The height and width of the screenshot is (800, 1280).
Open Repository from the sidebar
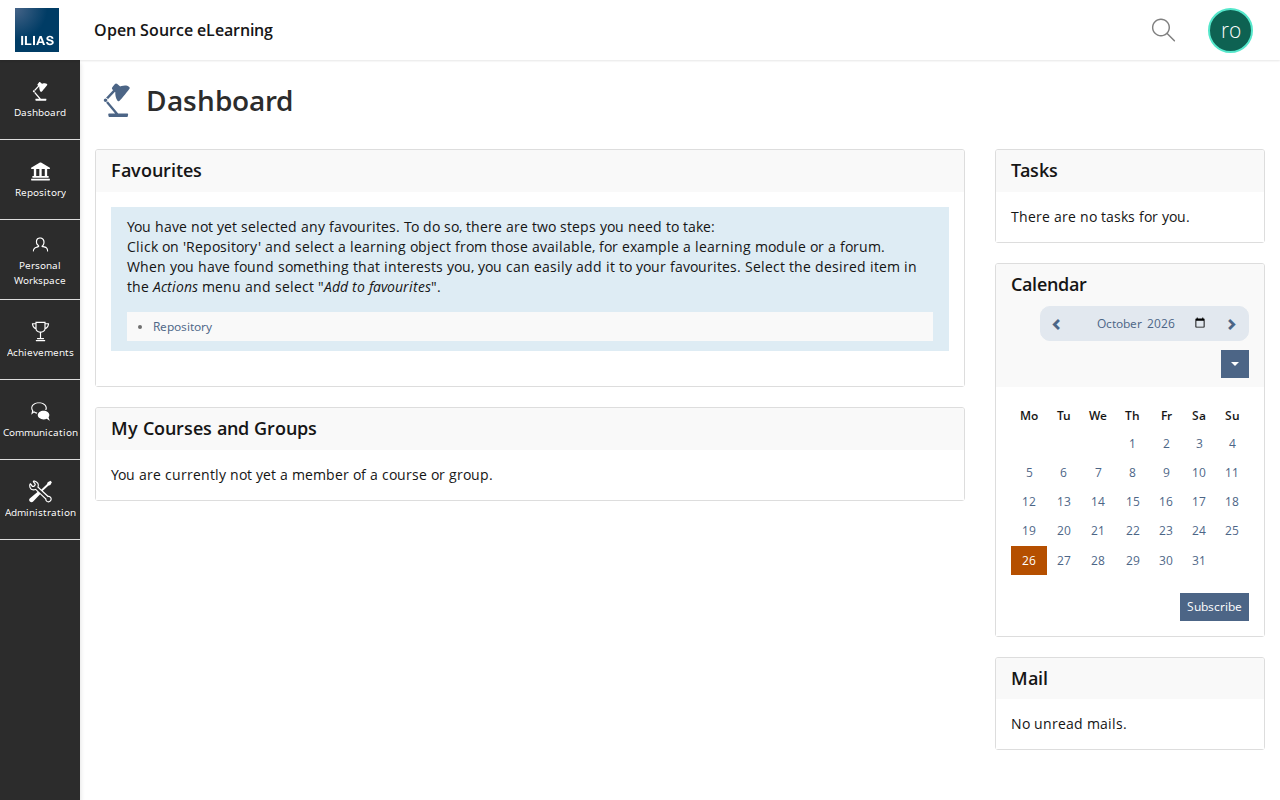tap(40, 180)
